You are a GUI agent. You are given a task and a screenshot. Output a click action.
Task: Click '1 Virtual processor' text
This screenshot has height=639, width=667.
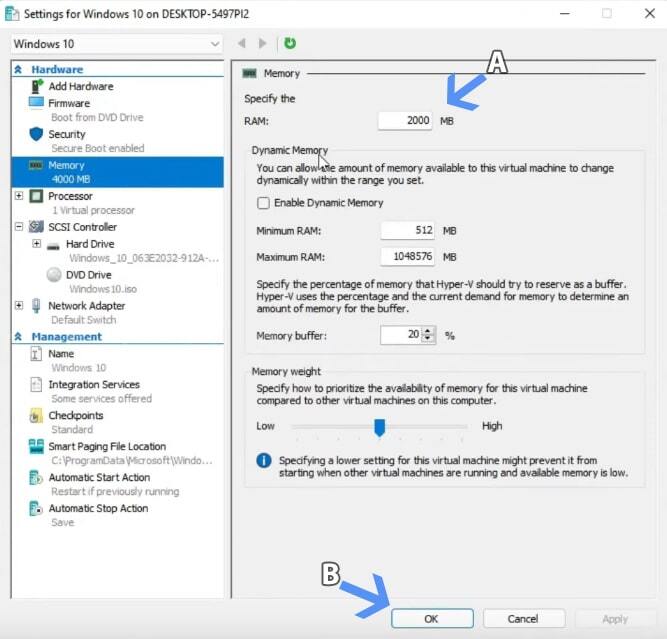coord(93,210)
